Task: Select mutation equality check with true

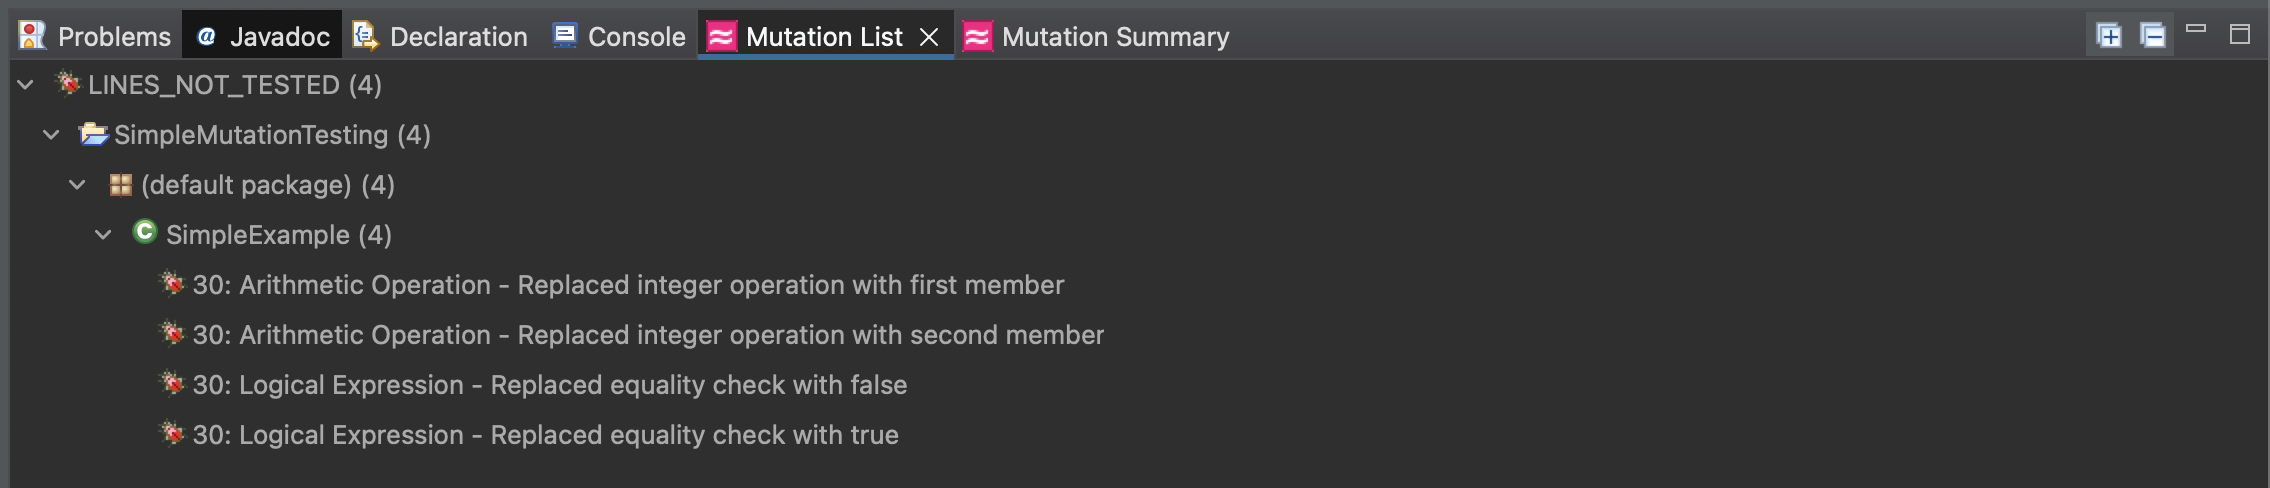Action: click(x=545, y=435)
